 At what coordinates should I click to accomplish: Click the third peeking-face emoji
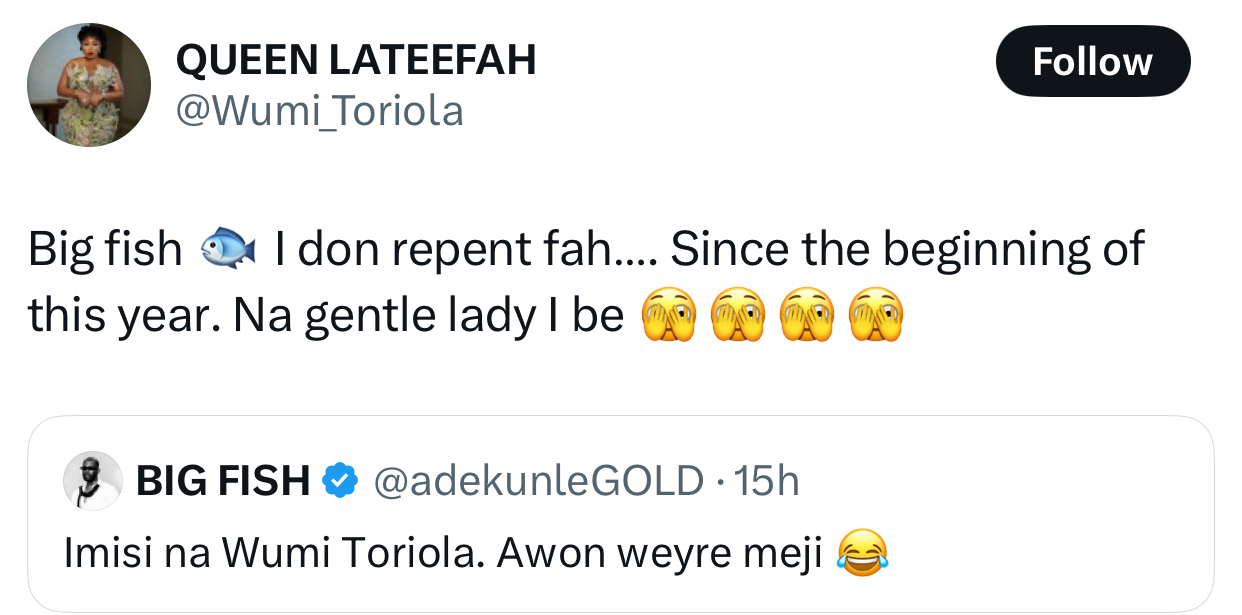[x=806, y=317]
